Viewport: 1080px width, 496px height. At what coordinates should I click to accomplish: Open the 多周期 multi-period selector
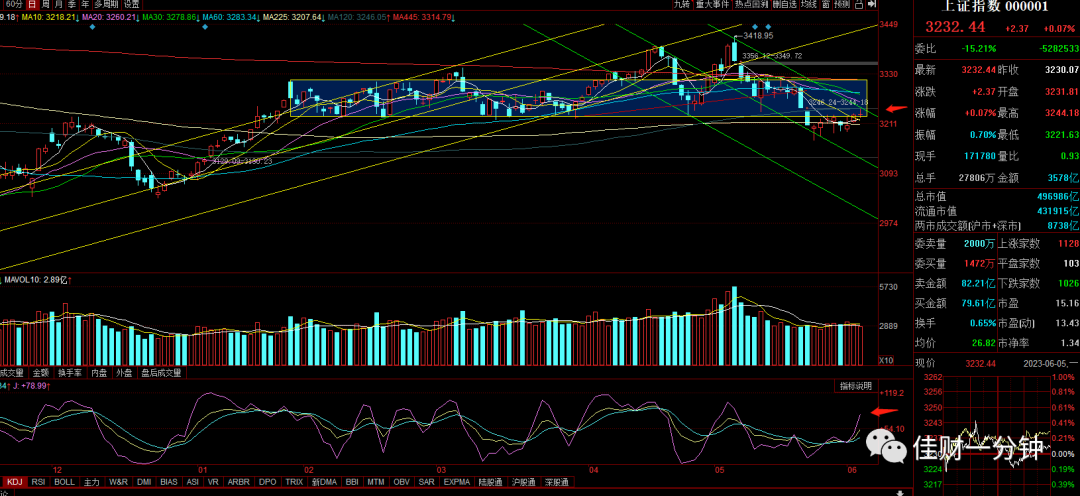pos(106,4)
